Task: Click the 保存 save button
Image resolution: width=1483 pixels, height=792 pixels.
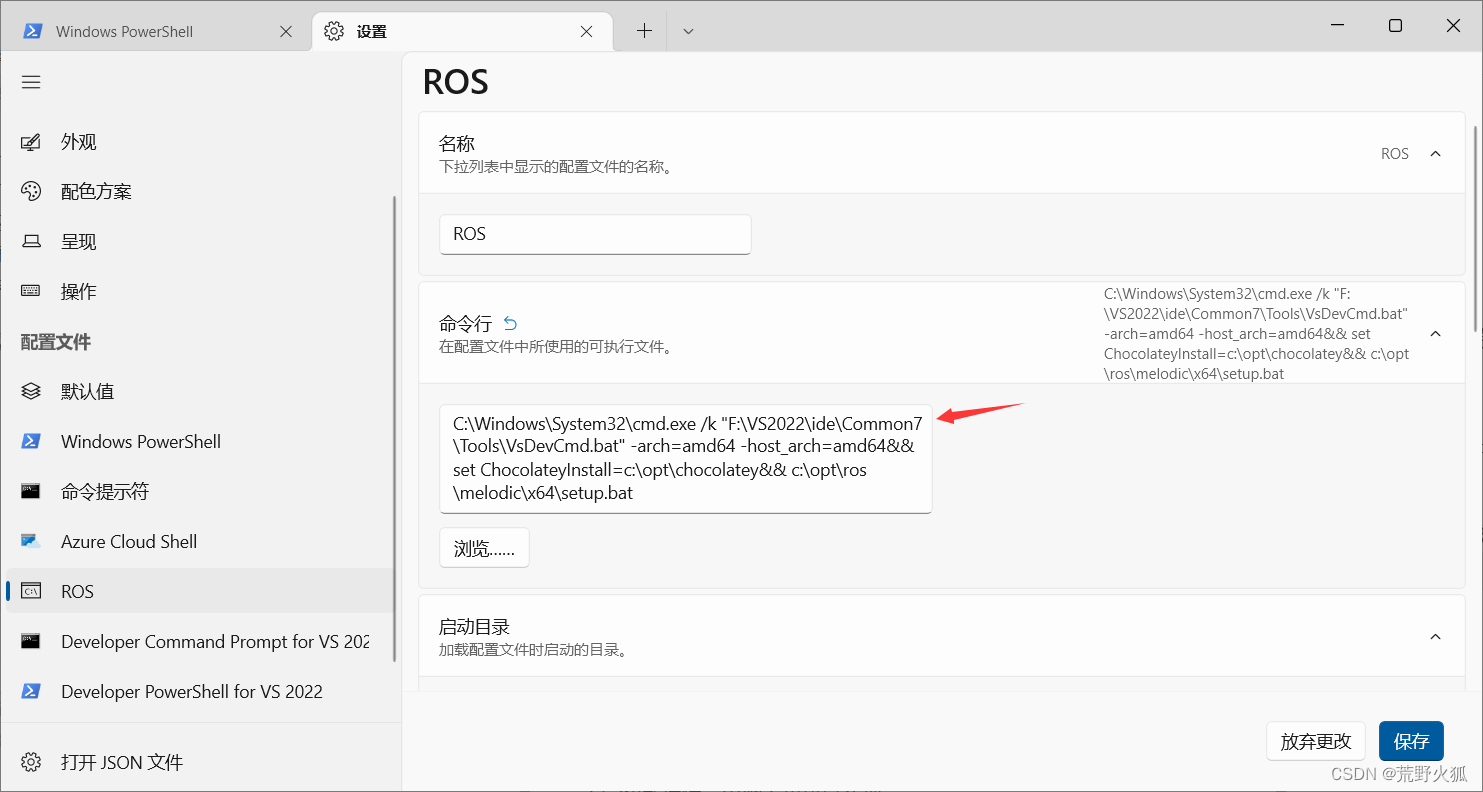Action: [1411, 741]
